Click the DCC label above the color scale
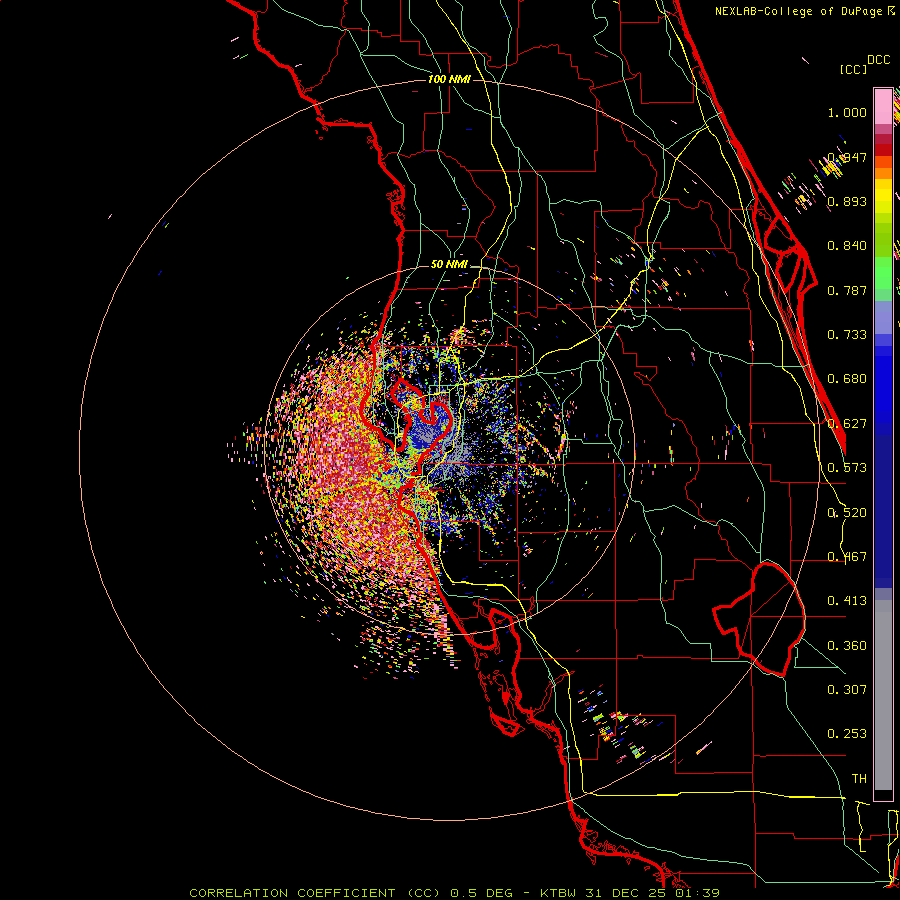Image resolution: width=900 pixels, height=900 pixels. click(878, 60)
